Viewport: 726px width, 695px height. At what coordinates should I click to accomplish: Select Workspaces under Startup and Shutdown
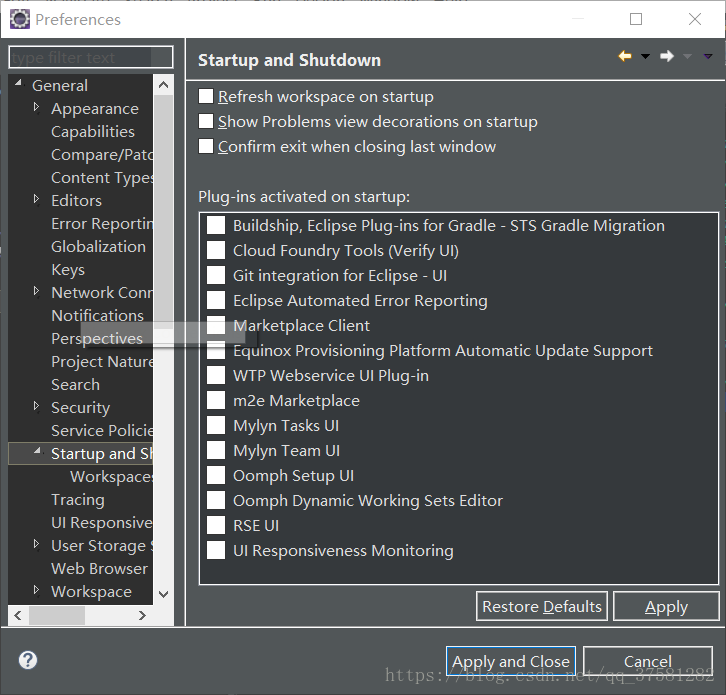pos(111,476)
